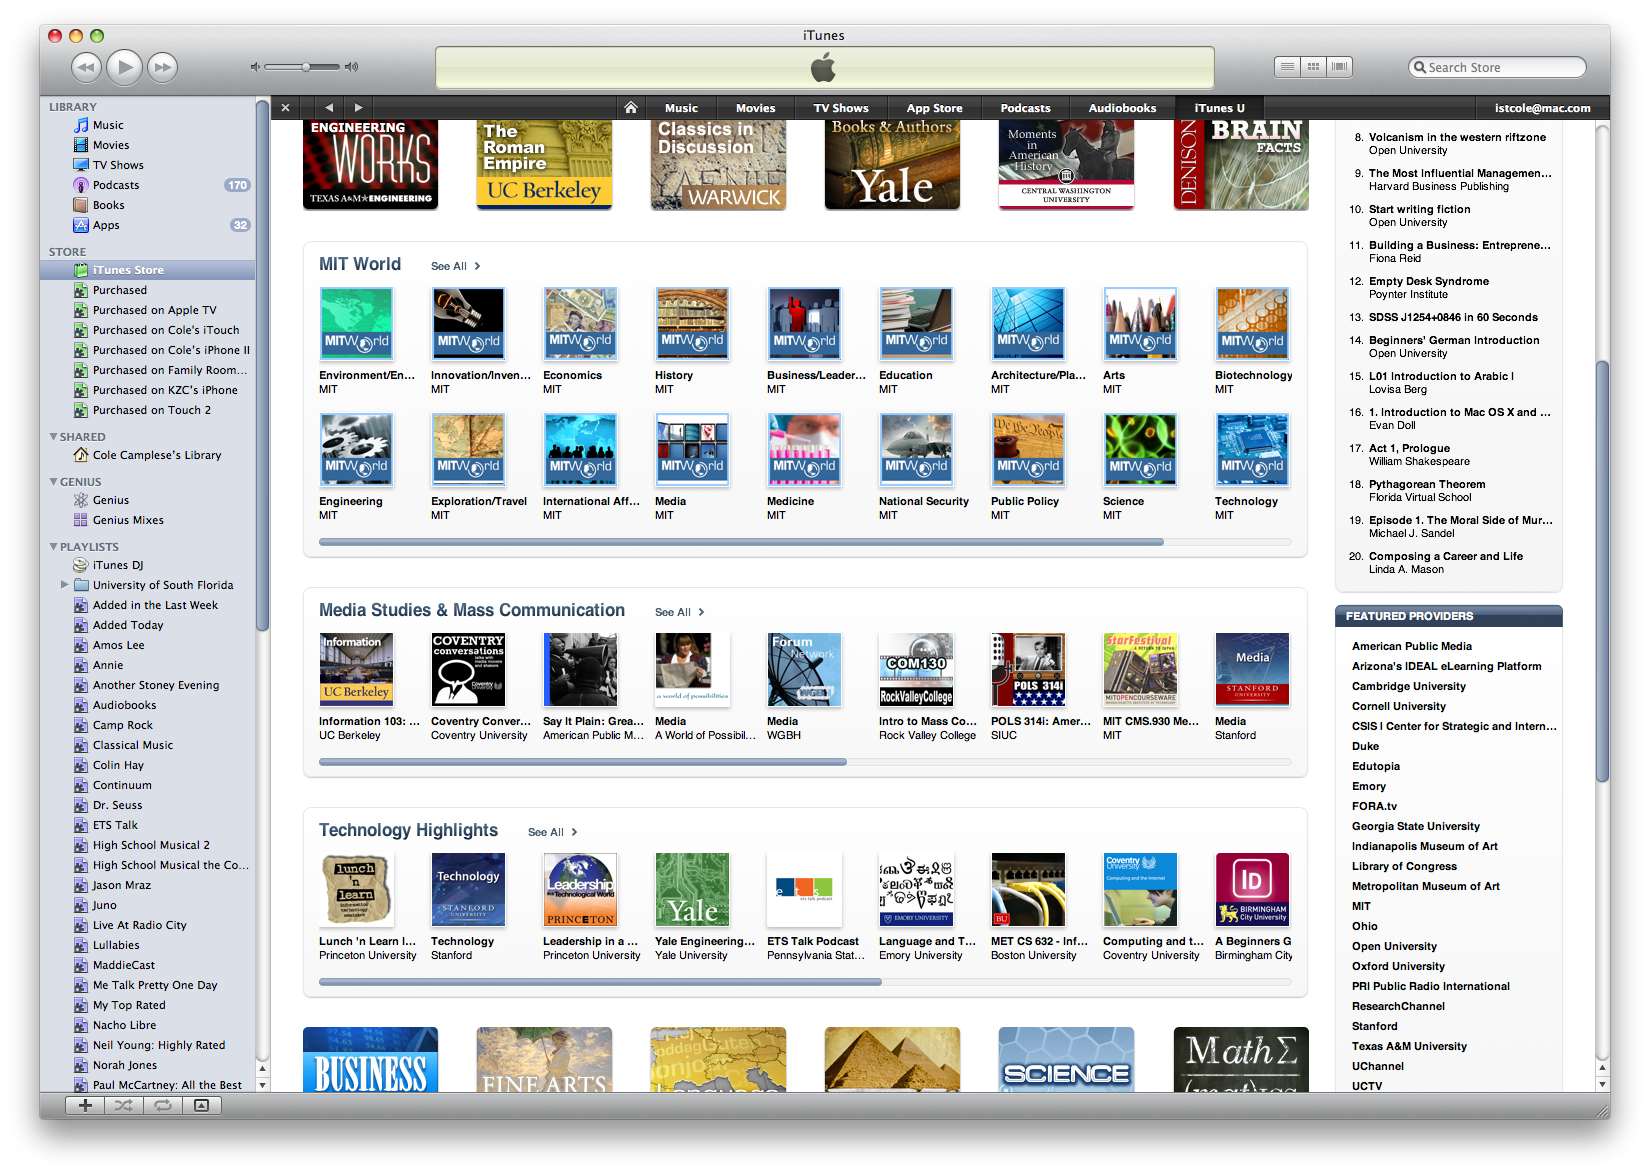The width and height of the screenshot is (1650, 1174).
Task: Collapse the SHARED section
Action: click(53, 436)
